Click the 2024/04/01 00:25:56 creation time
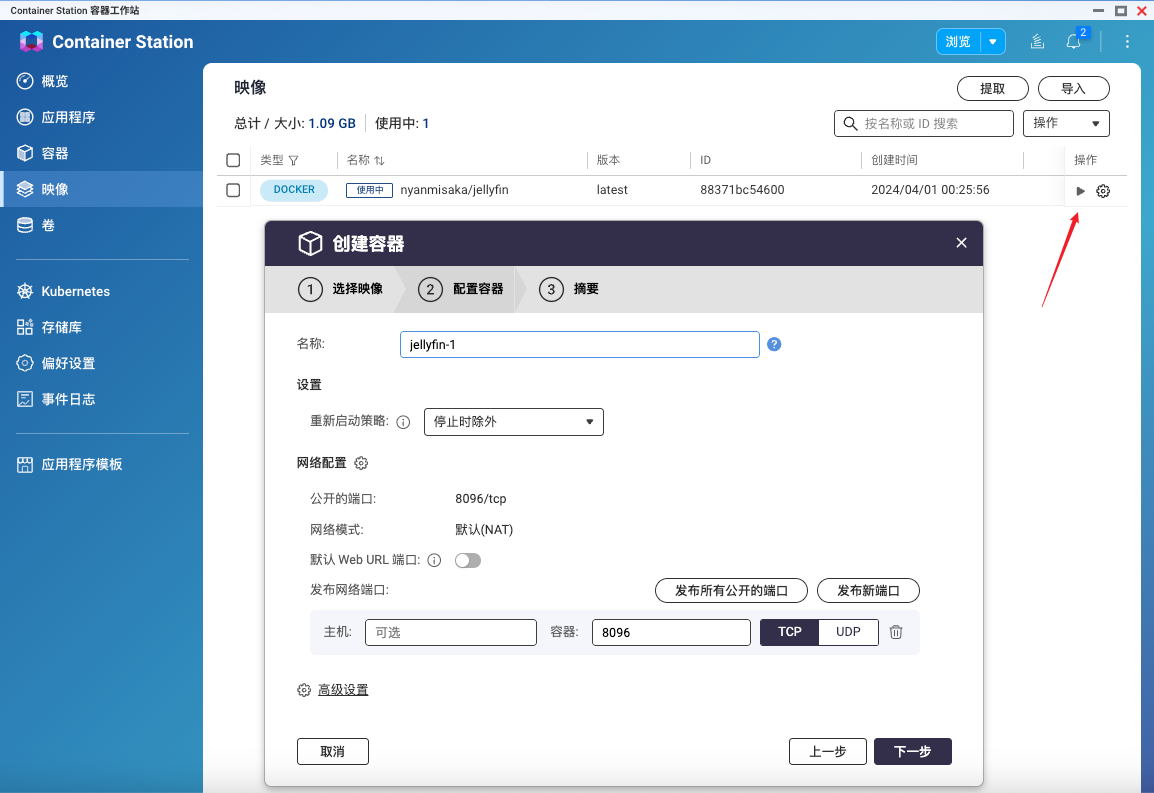The image size is (1154, 793). click(x=930, y=190)
